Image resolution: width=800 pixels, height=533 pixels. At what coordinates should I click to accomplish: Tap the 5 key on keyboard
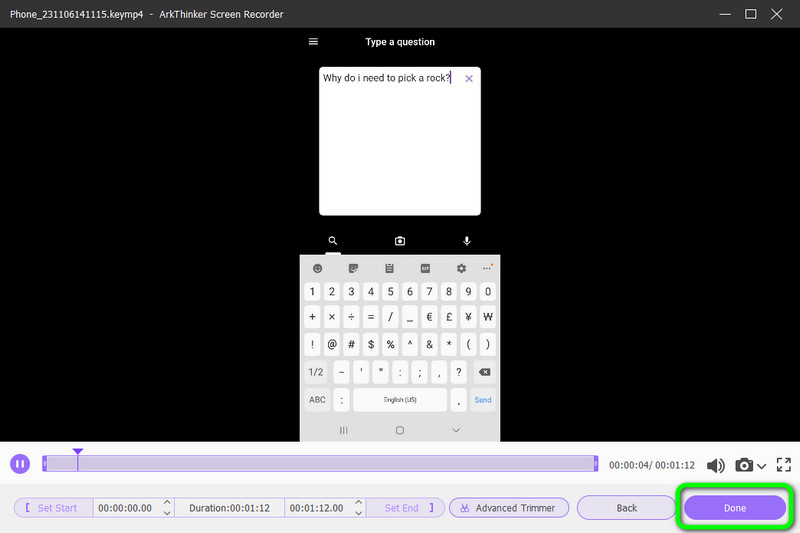point(390,292)
